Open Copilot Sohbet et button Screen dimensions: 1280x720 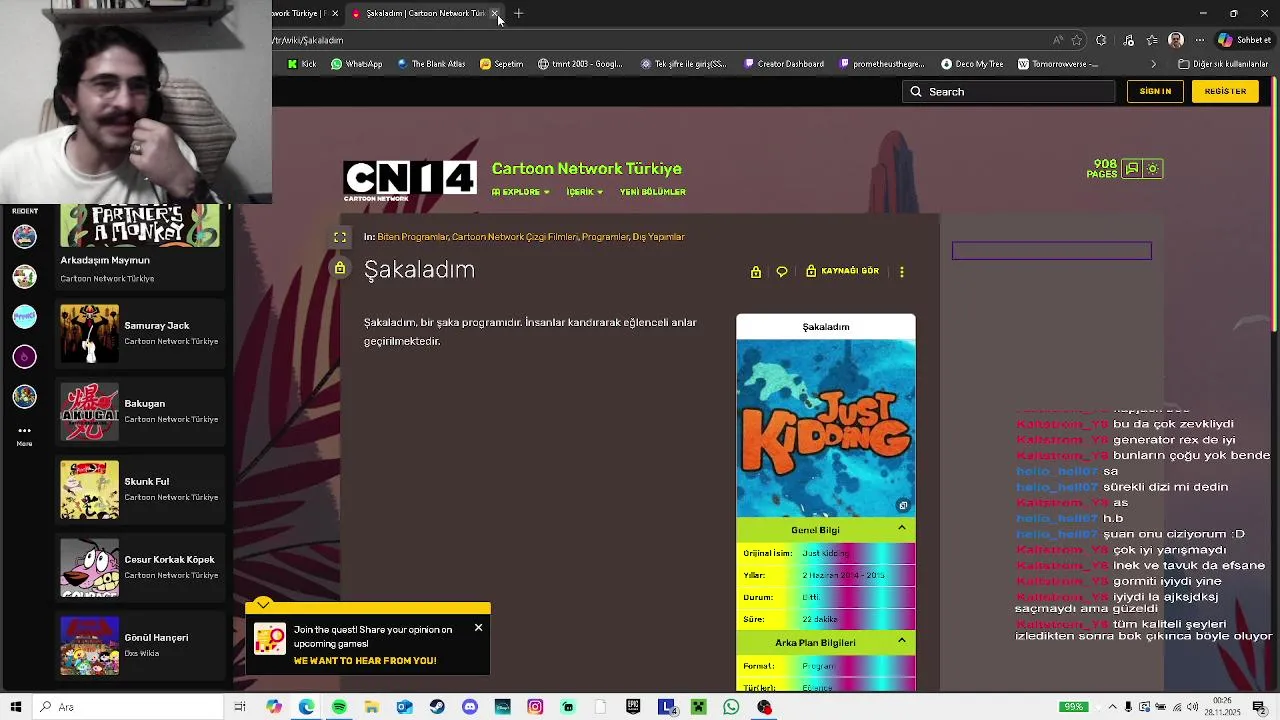pos(1245,40)
